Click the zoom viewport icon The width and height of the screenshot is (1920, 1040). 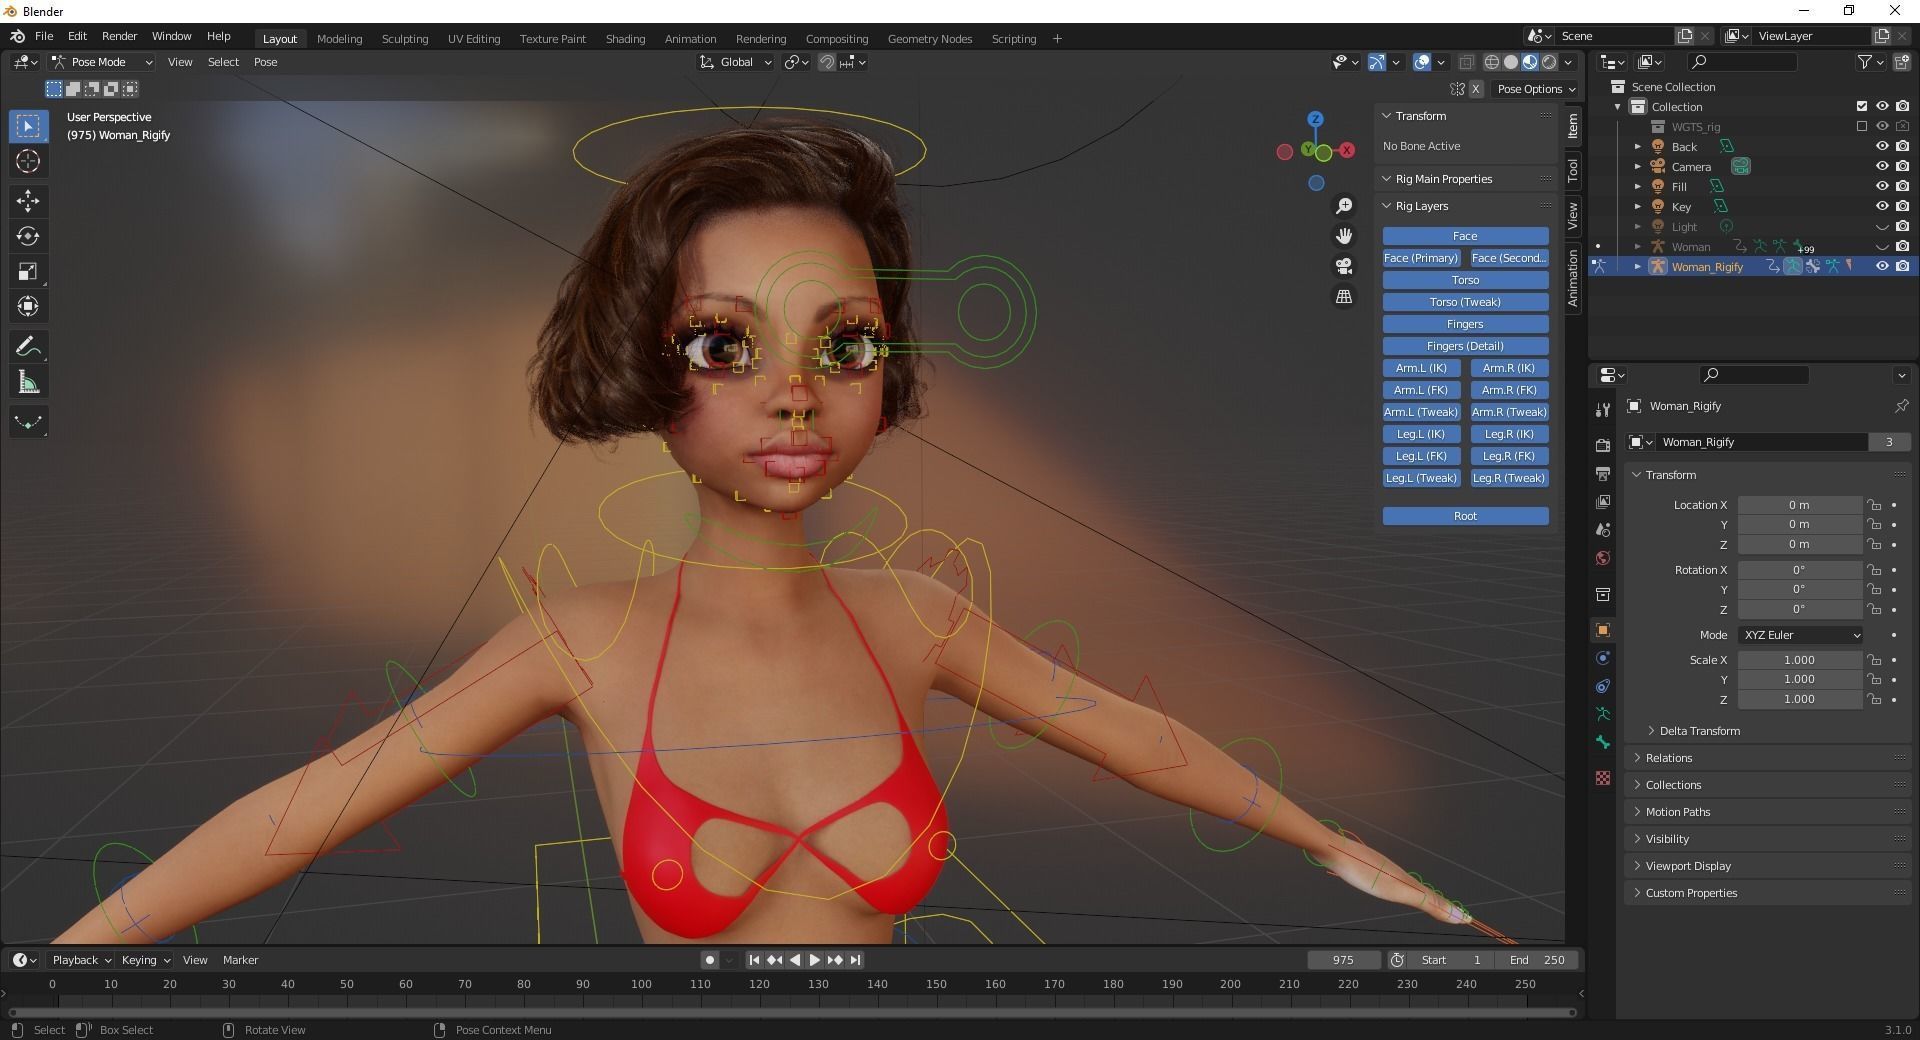click(1344, 206)
